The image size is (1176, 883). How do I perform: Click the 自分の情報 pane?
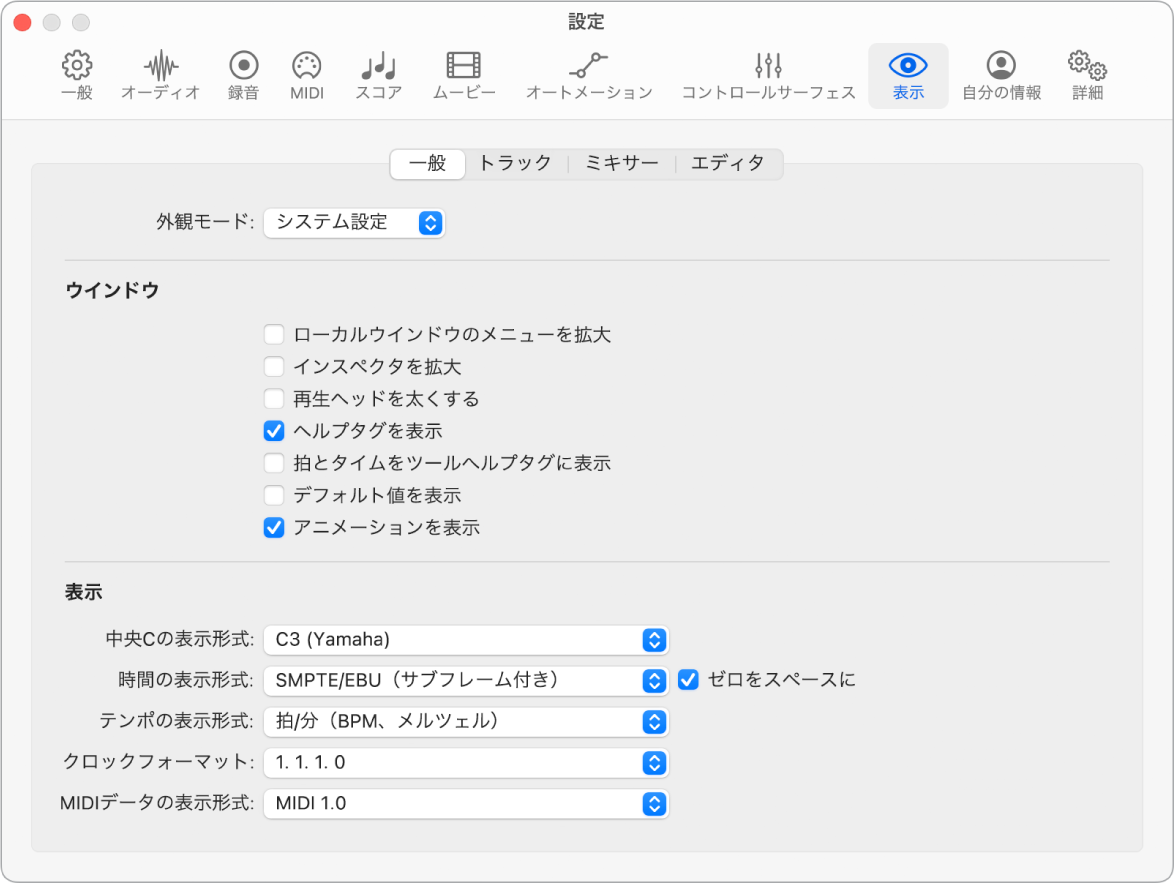1001,75
